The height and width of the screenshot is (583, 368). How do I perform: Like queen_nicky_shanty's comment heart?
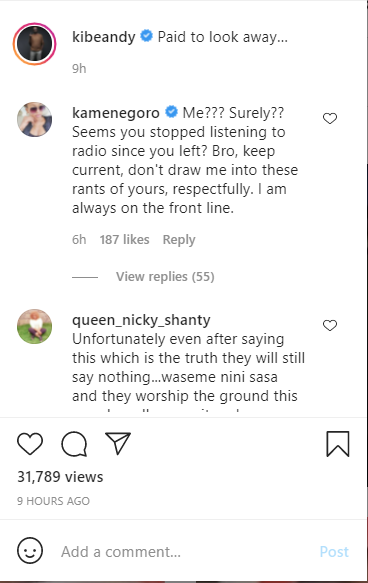(330, 325)
